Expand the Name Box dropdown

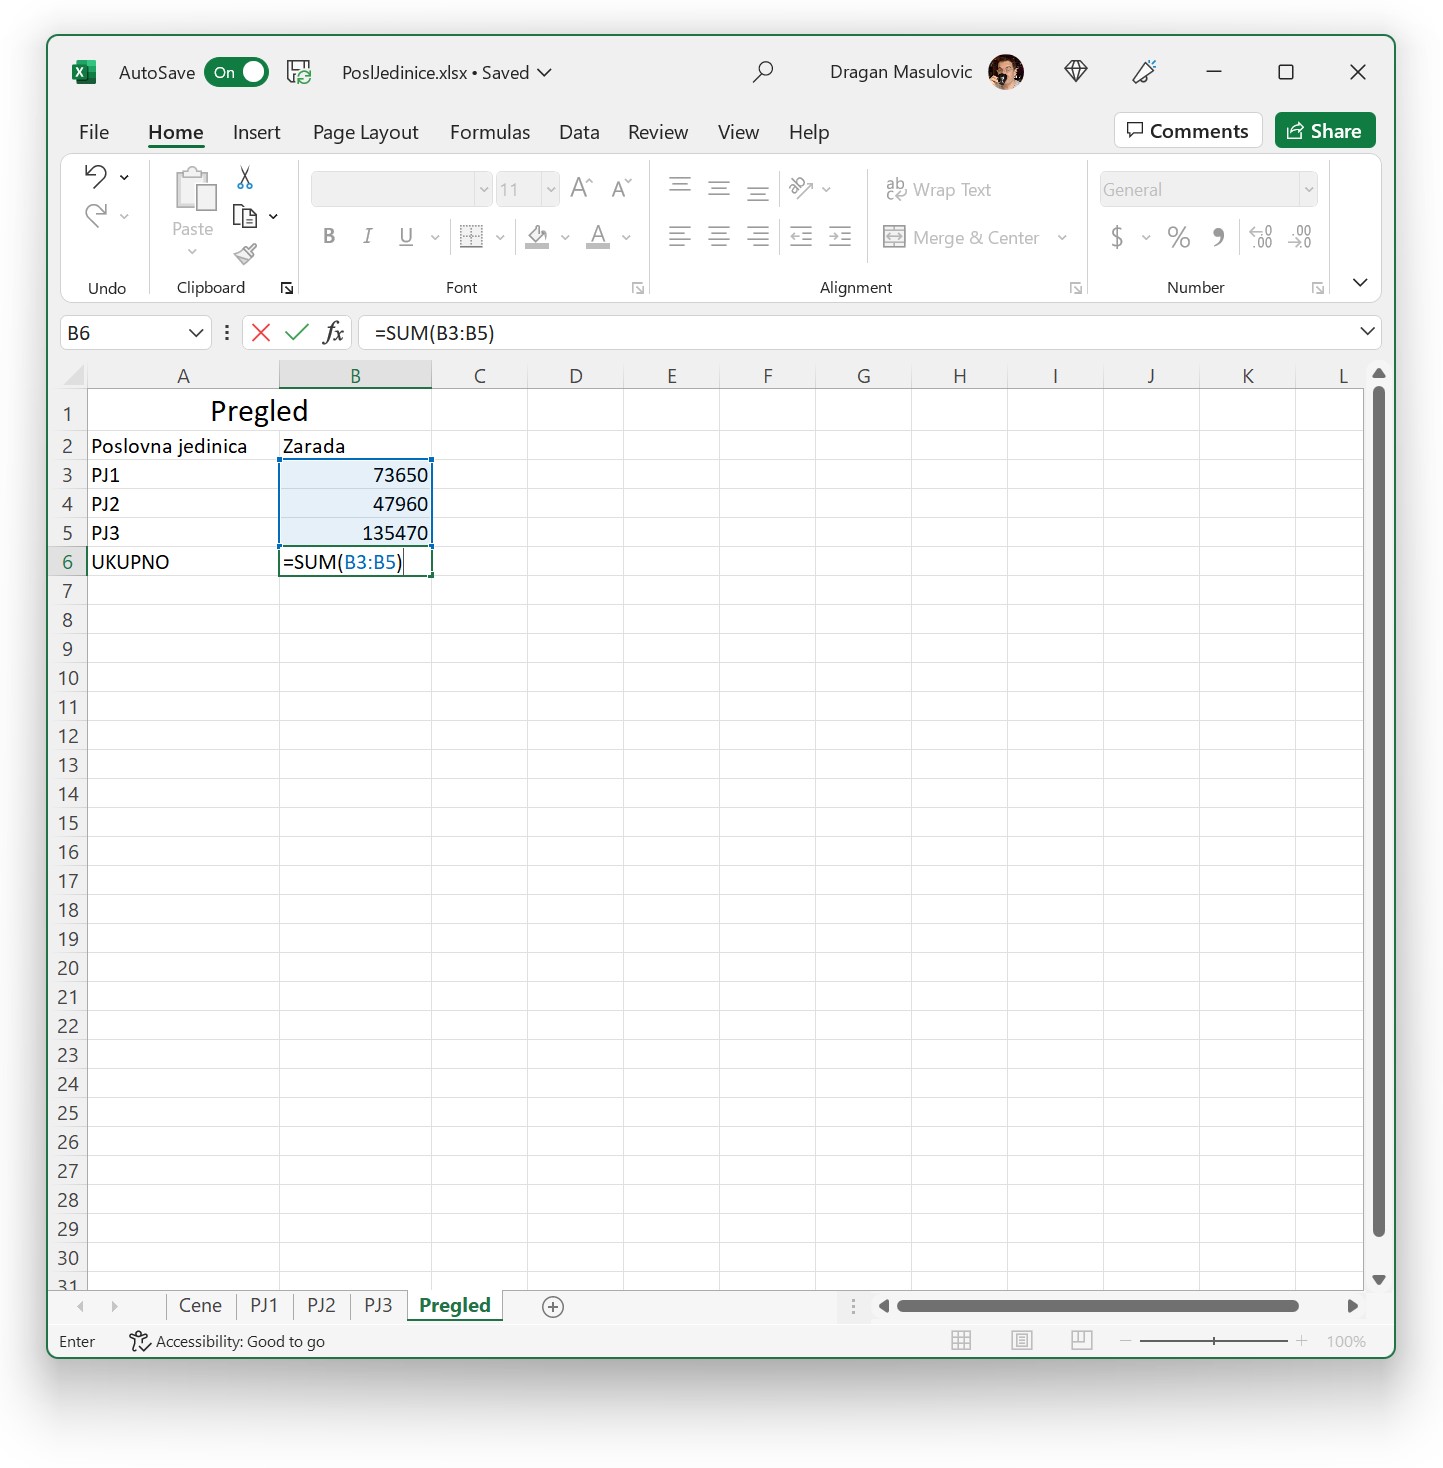coord(196,333)
